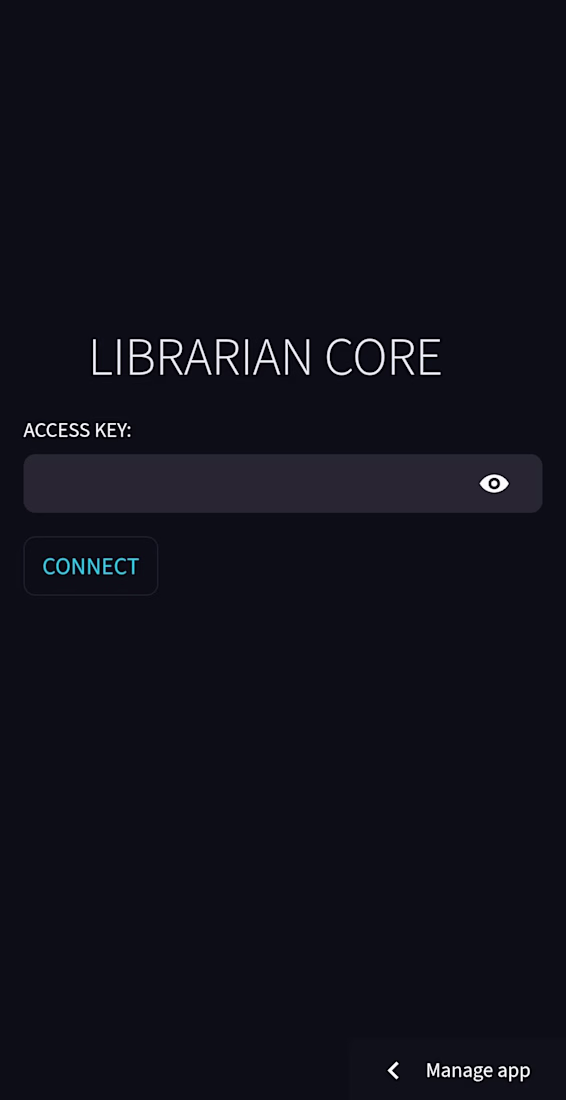The height and width of the screenshot is (1100, 566).
Task: Unmask the access key characters
Action: tap(494, 483)
